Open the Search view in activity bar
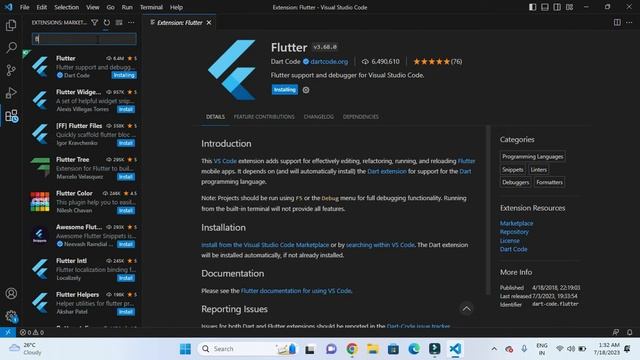The image size is (640, 360). [x=11, y=47]
